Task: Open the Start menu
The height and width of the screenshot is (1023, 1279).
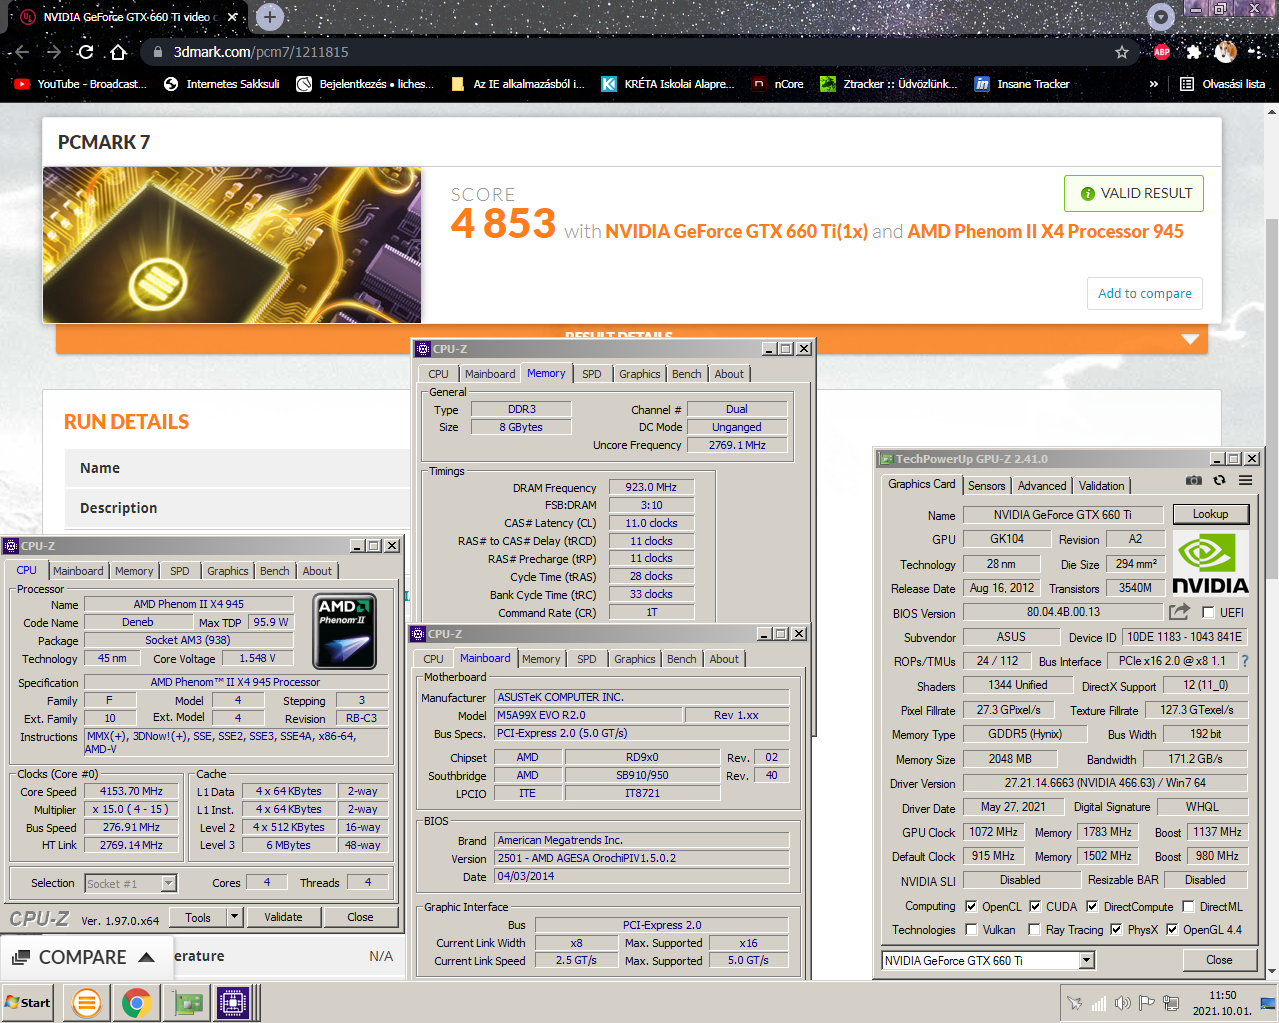Action: click(x=28, y=1002)
